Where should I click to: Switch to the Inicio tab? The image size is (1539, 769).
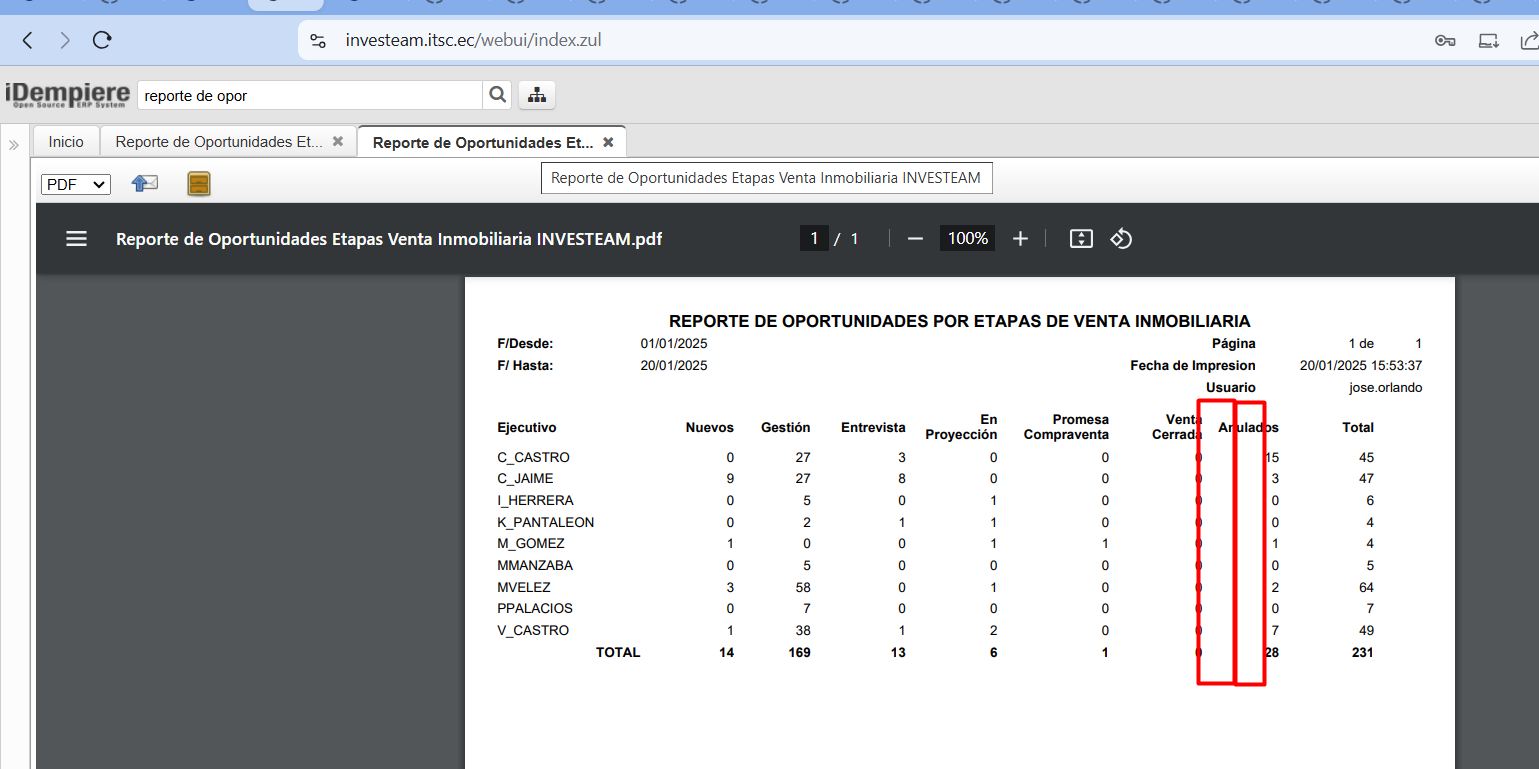pyautogui.click(x=66, y=142)
